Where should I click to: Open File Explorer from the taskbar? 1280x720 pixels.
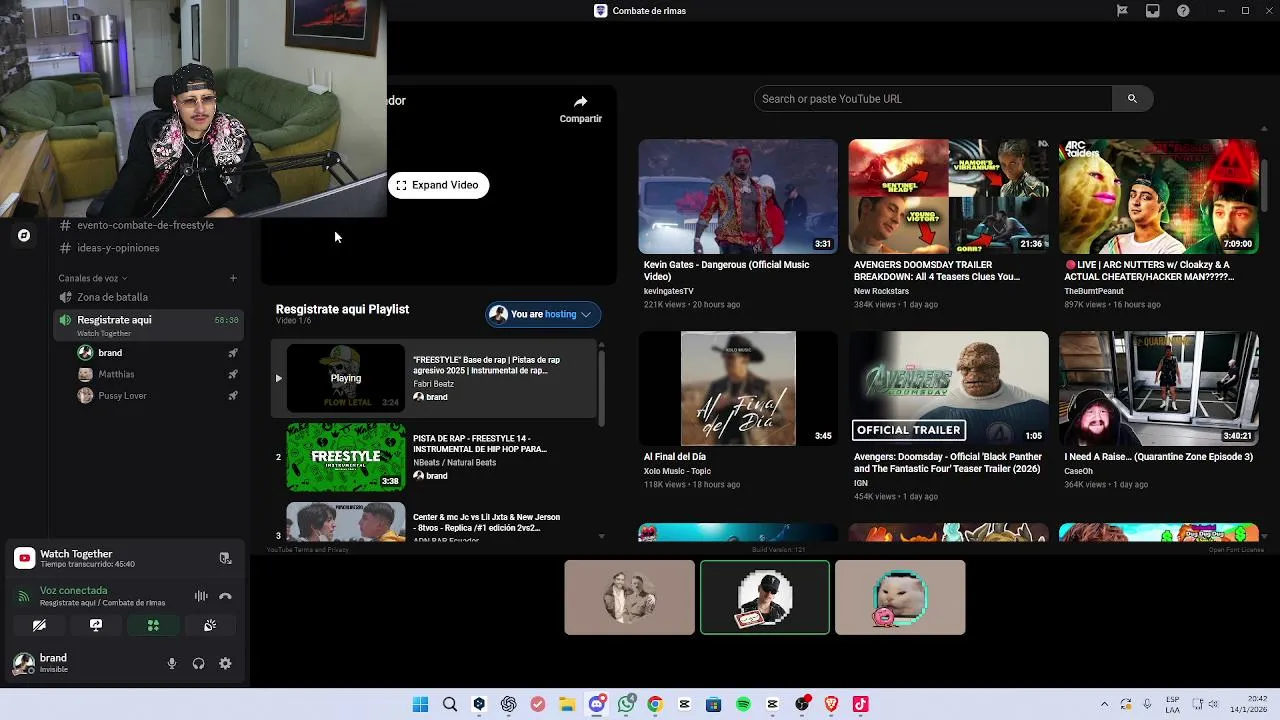click(567, 704)
